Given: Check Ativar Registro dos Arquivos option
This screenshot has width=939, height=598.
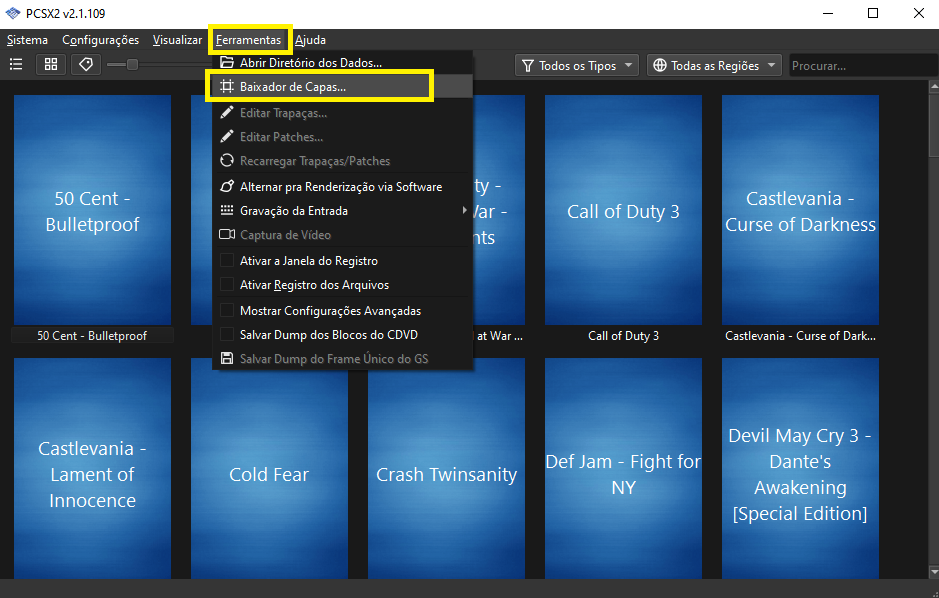Looking at the screenshot, I should (226, 285).
